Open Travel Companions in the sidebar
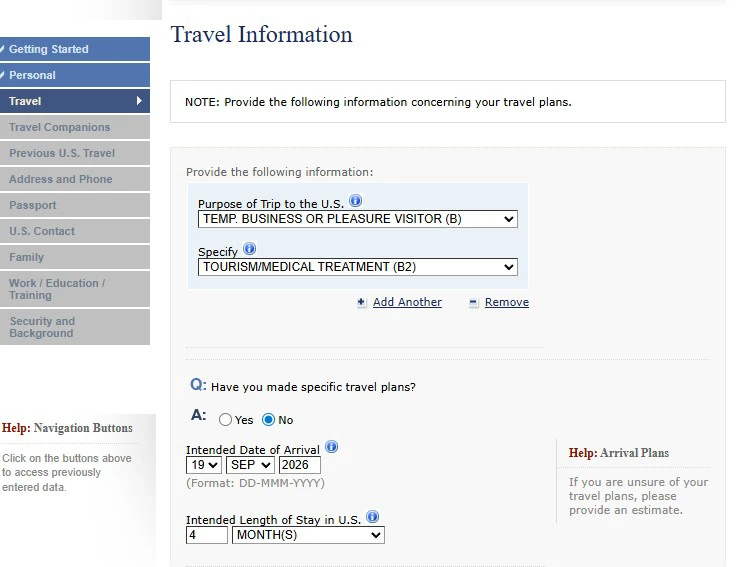The width and height of the screenshot is (745, 567). [x=75, y=127]
